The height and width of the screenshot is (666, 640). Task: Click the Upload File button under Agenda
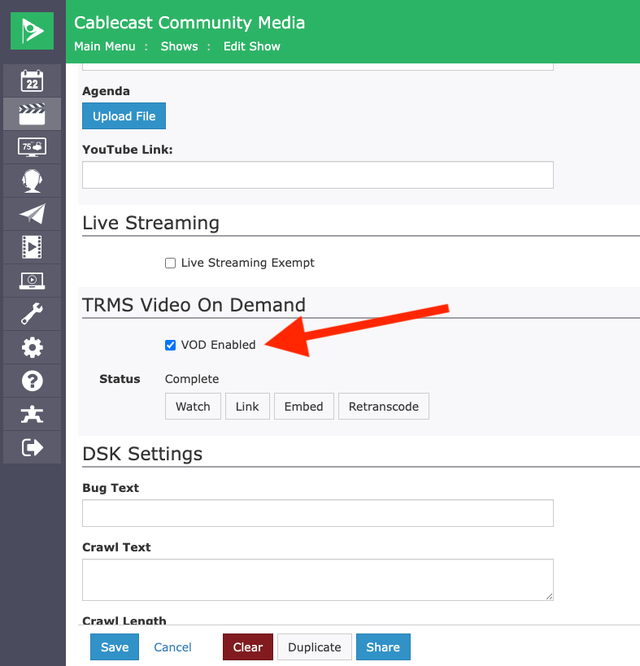[124, 116]
